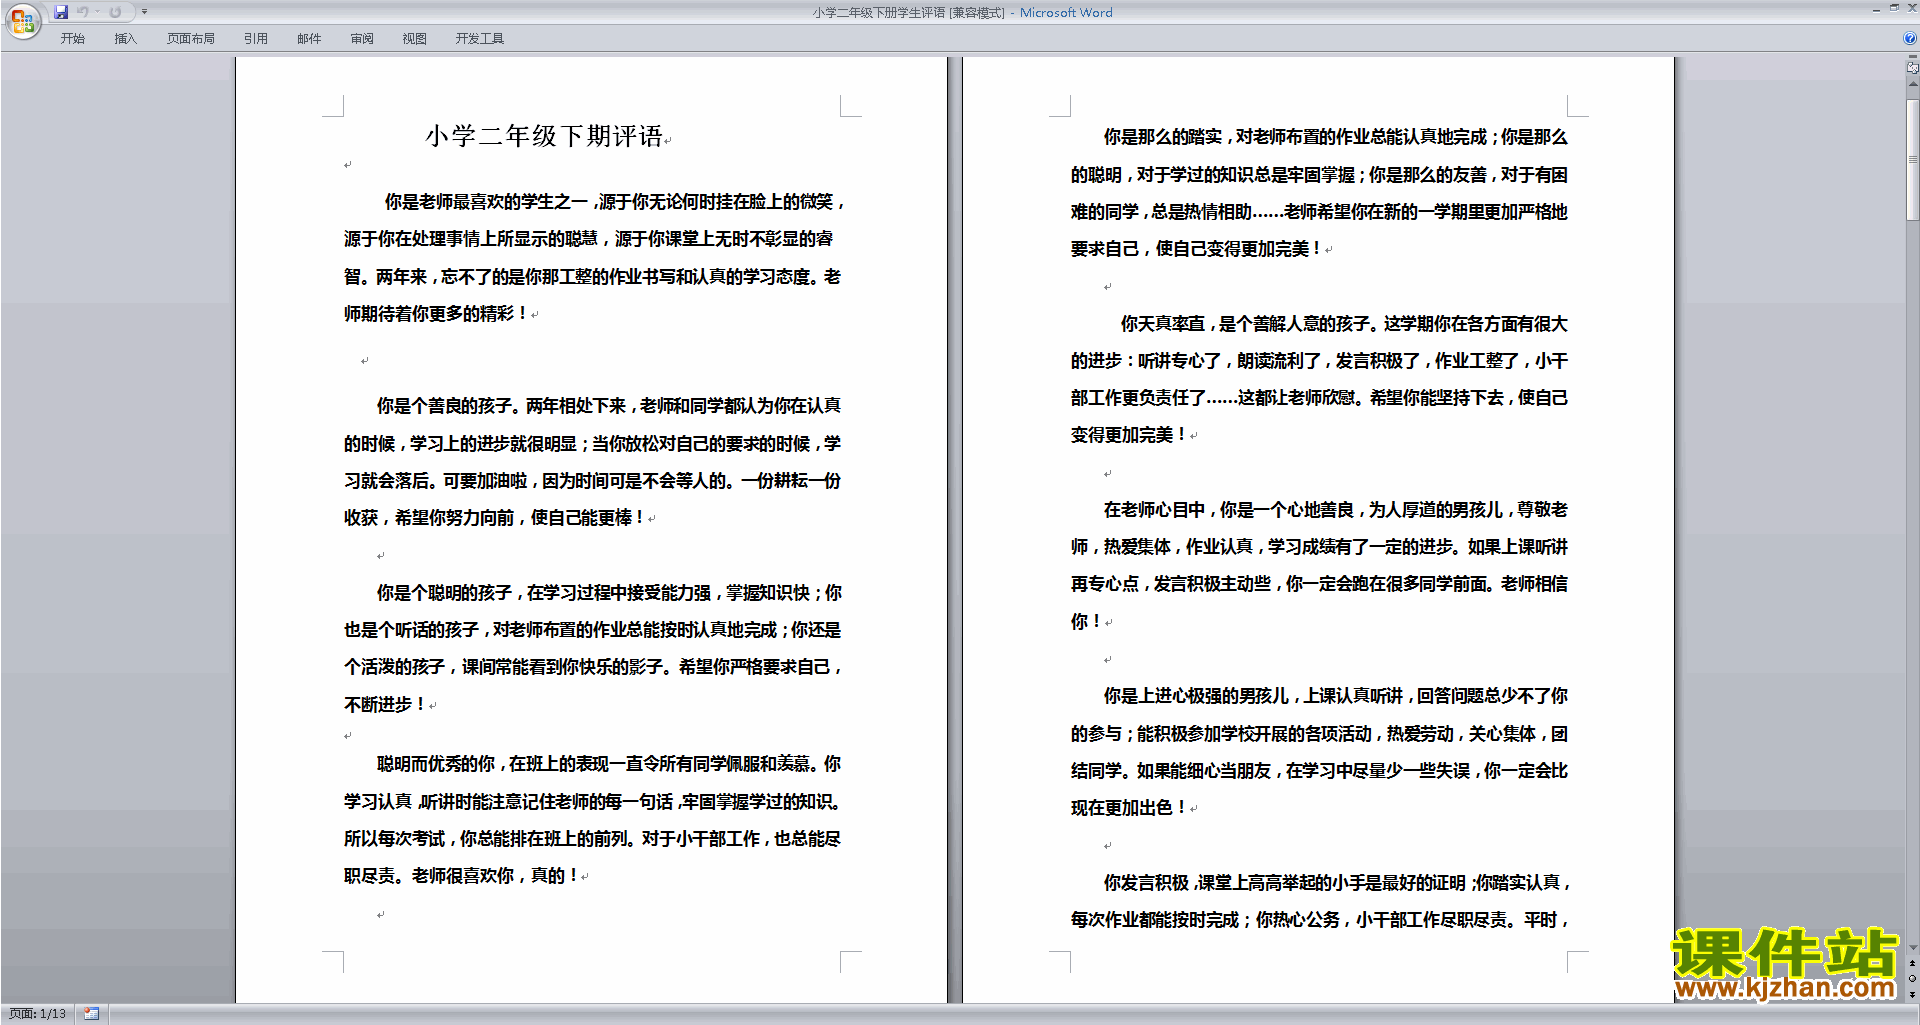Open Microsoft Word Help icon

(1910, 39)
